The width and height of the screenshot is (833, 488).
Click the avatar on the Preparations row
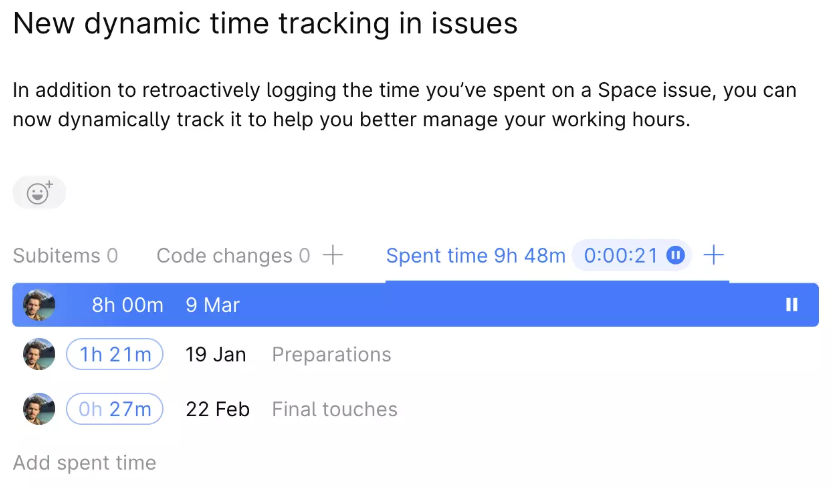point(39,354)
